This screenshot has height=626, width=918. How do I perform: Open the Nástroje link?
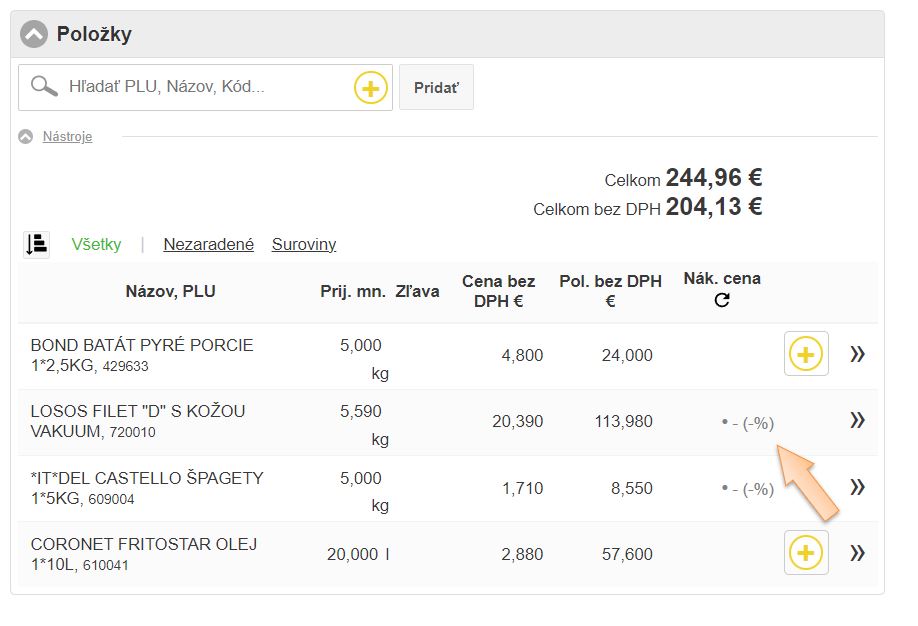point(67,137)
